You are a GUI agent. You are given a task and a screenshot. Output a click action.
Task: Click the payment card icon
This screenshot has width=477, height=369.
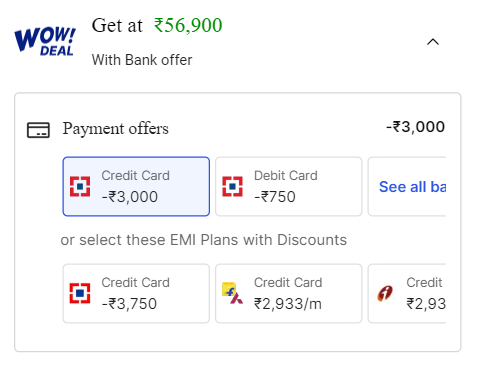(38, 130)
